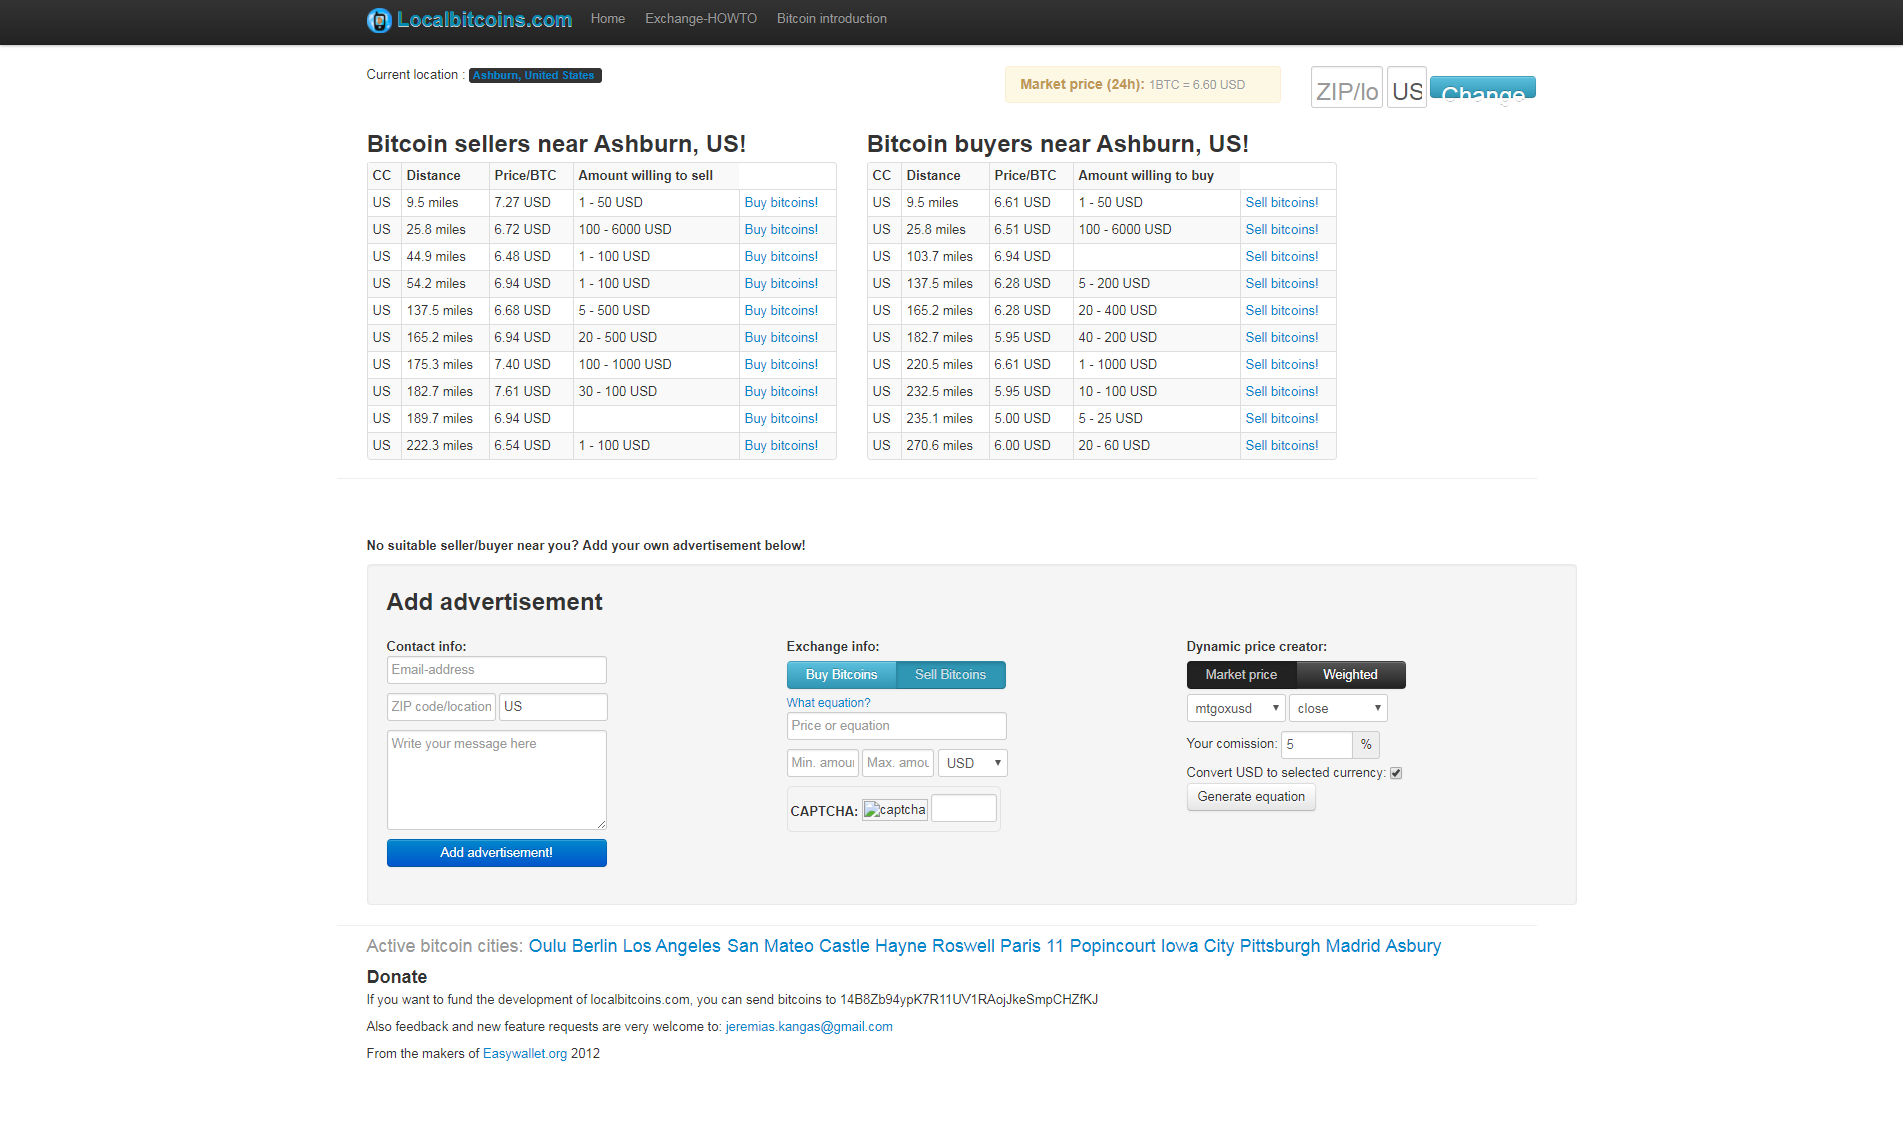Buy bitcoins from the 189.7 miles seller

(x=781, y=419)
